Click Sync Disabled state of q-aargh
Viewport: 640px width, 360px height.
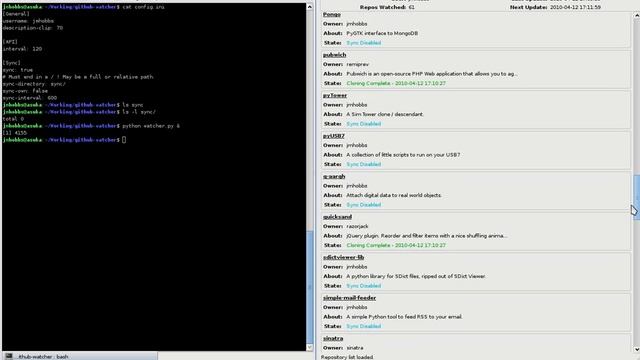364,204
